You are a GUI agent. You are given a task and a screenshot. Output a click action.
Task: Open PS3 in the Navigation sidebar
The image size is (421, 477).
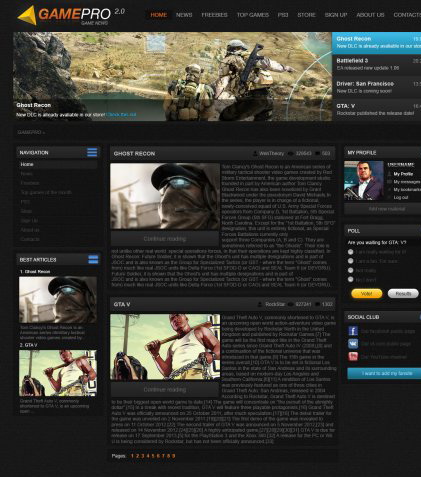25,202
